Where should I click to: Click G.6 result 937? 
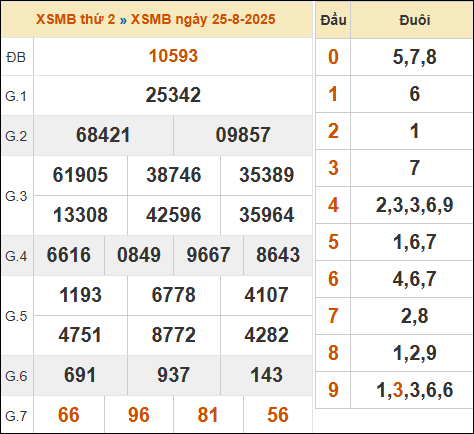[173, 375]
